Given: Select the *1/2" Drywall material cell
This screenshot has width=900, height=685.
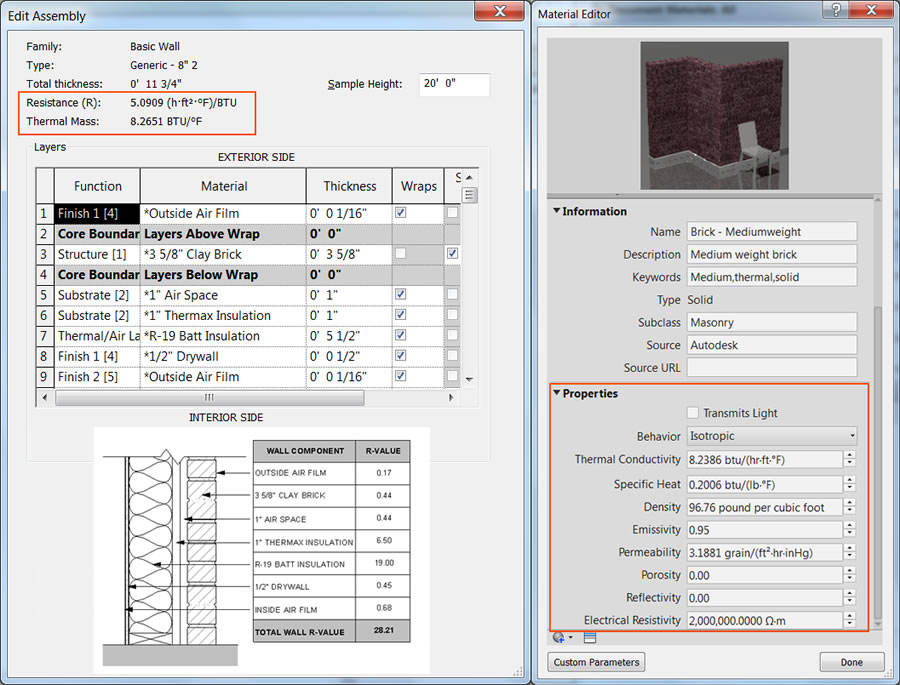Looking at the screenshot, I should click(x=223, y=356).
